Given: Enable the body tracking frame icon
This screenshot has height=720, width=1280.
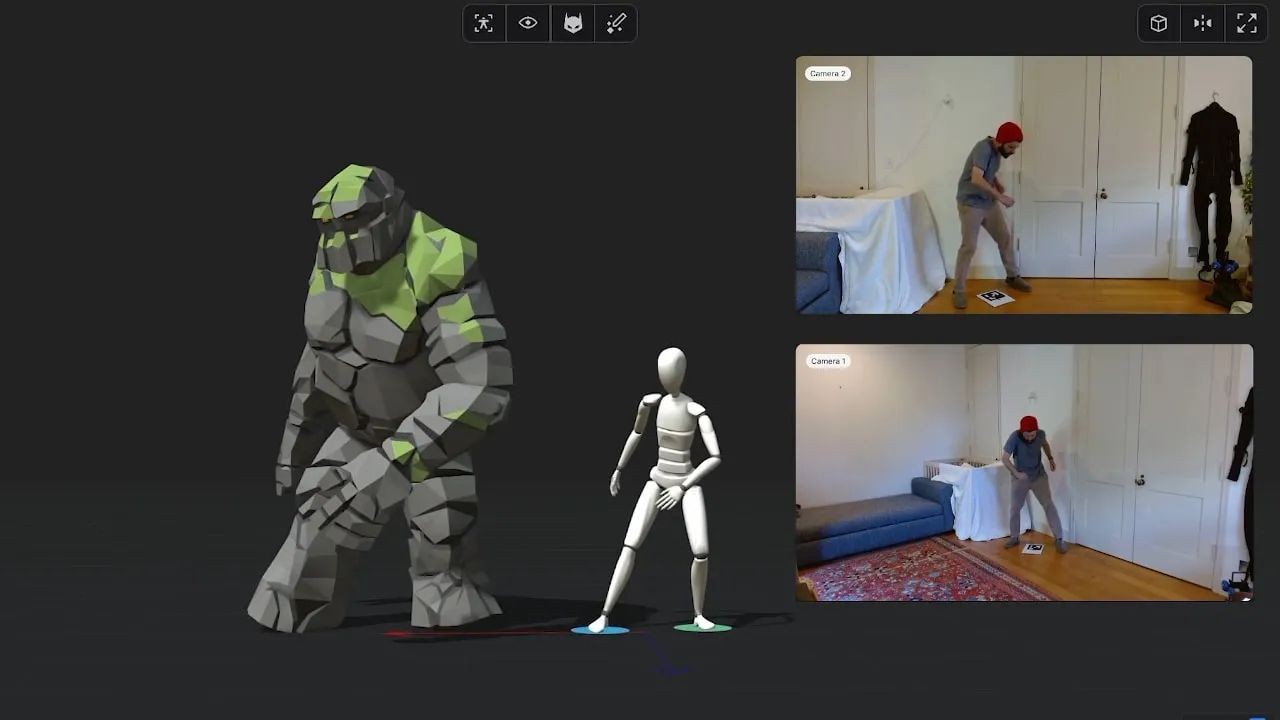Looking at the screenshot, I should pos(484,24).
